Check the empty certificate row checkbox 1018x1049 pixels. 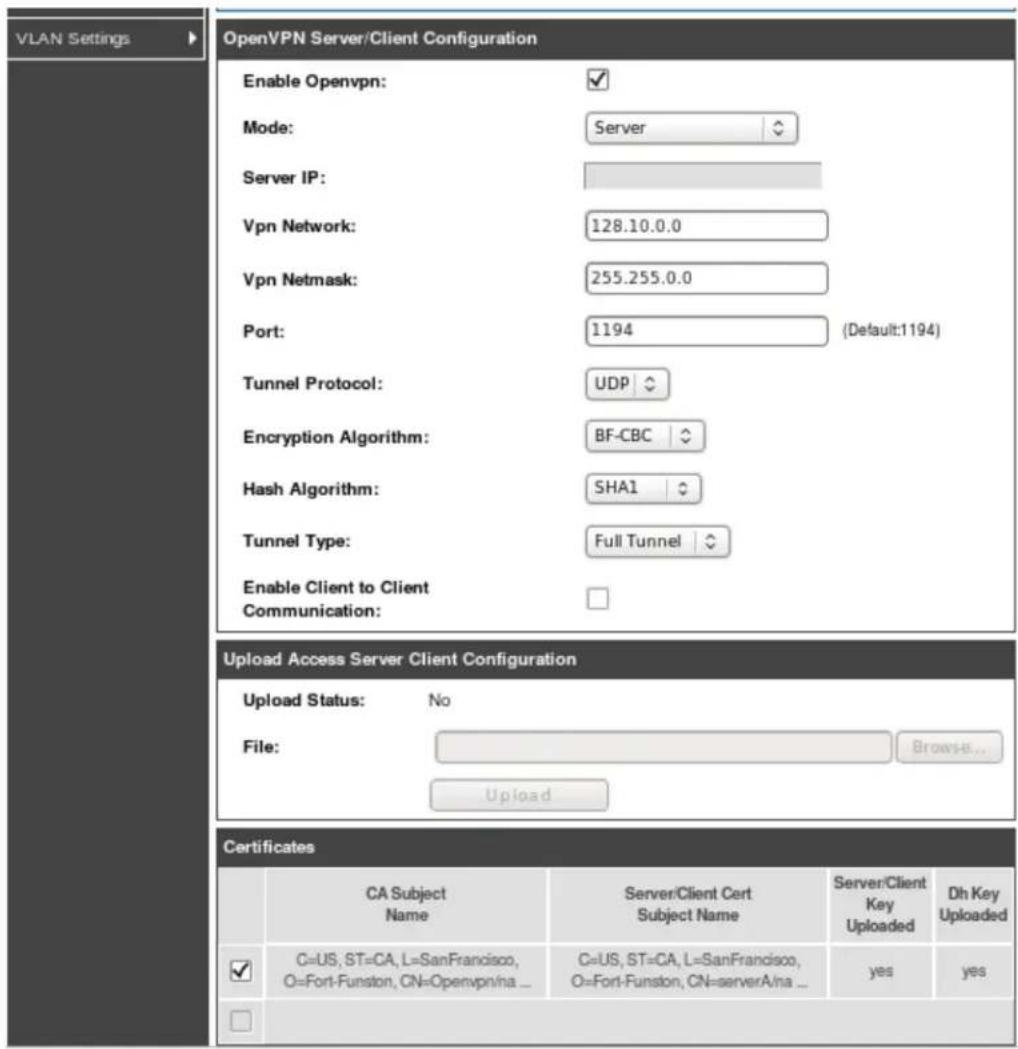[x=241, y=1021]
